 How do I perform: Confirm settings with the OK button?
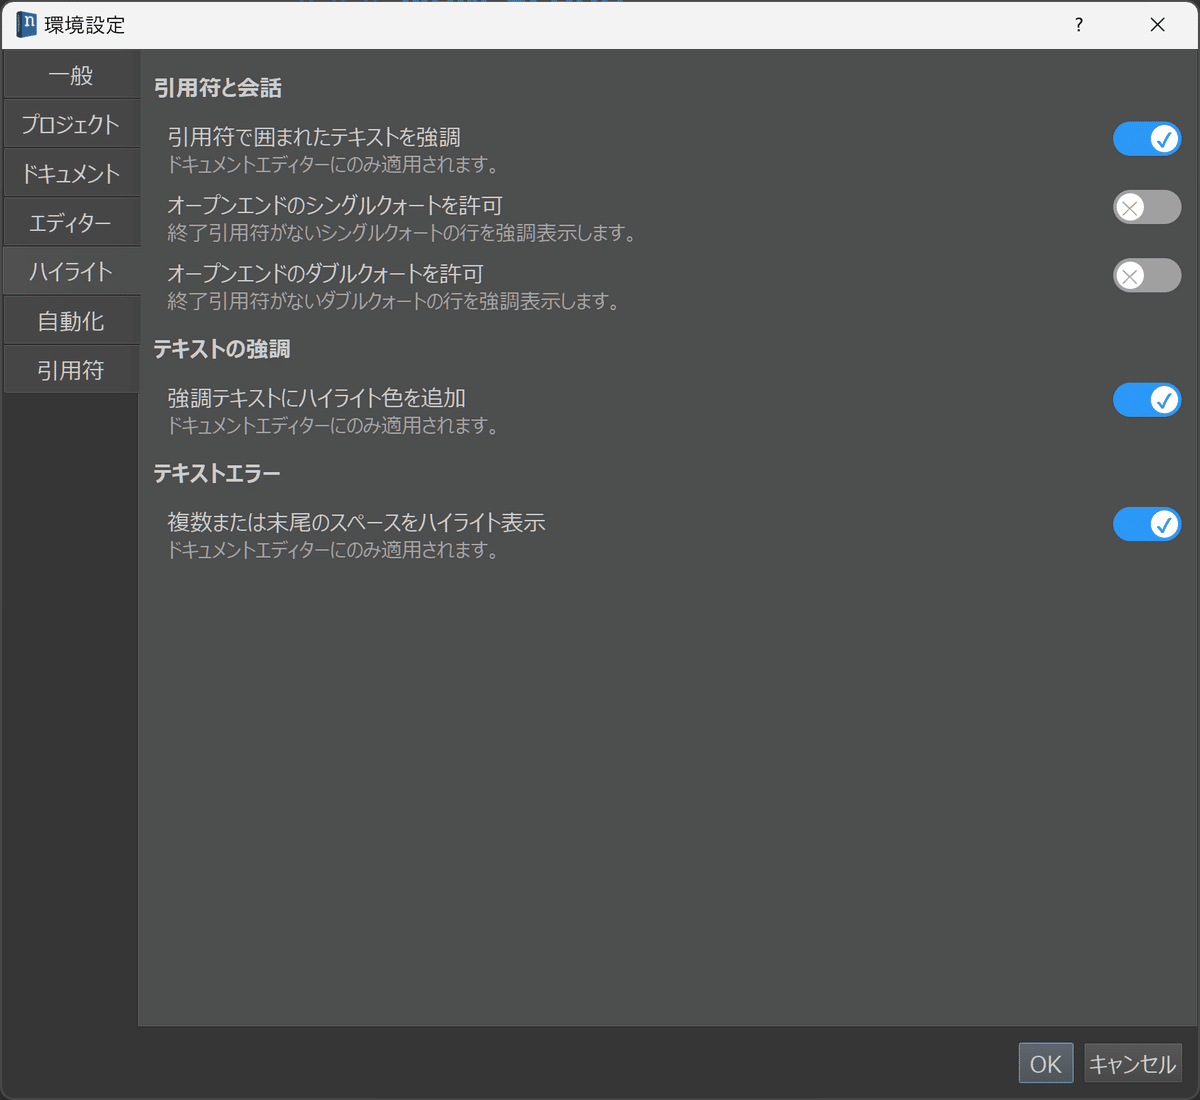1046,1064
